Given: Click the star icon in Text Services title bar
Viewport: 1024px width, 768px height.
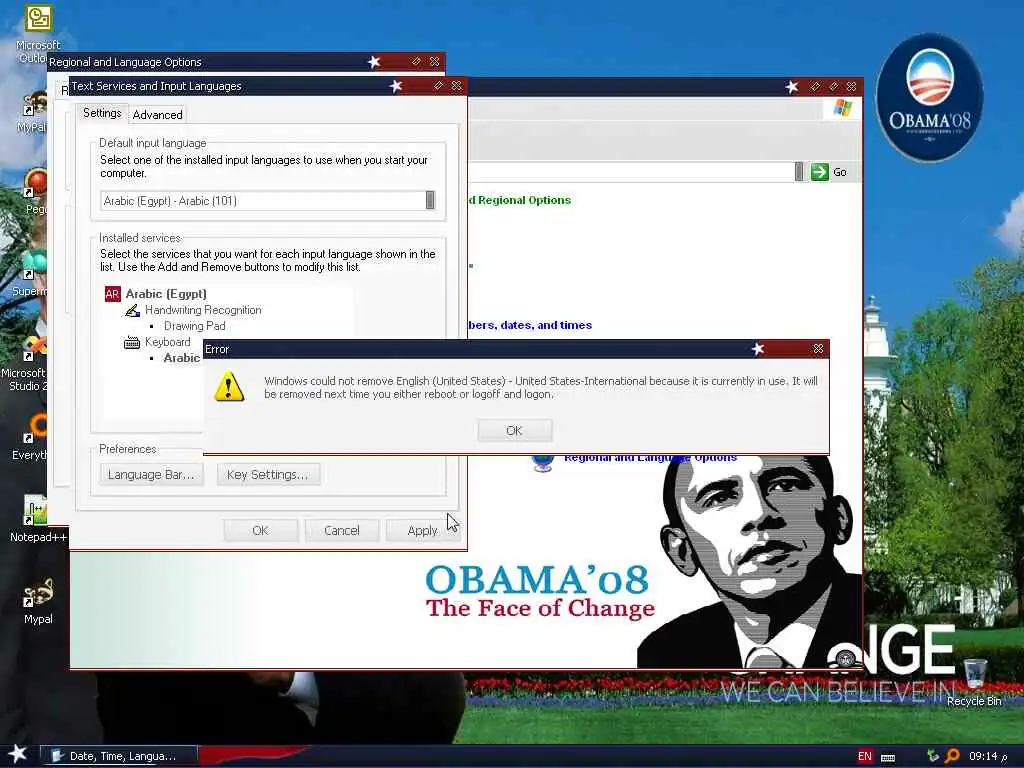Looking at the screenshot, I should pyautogui.click(x=396, y=86).
